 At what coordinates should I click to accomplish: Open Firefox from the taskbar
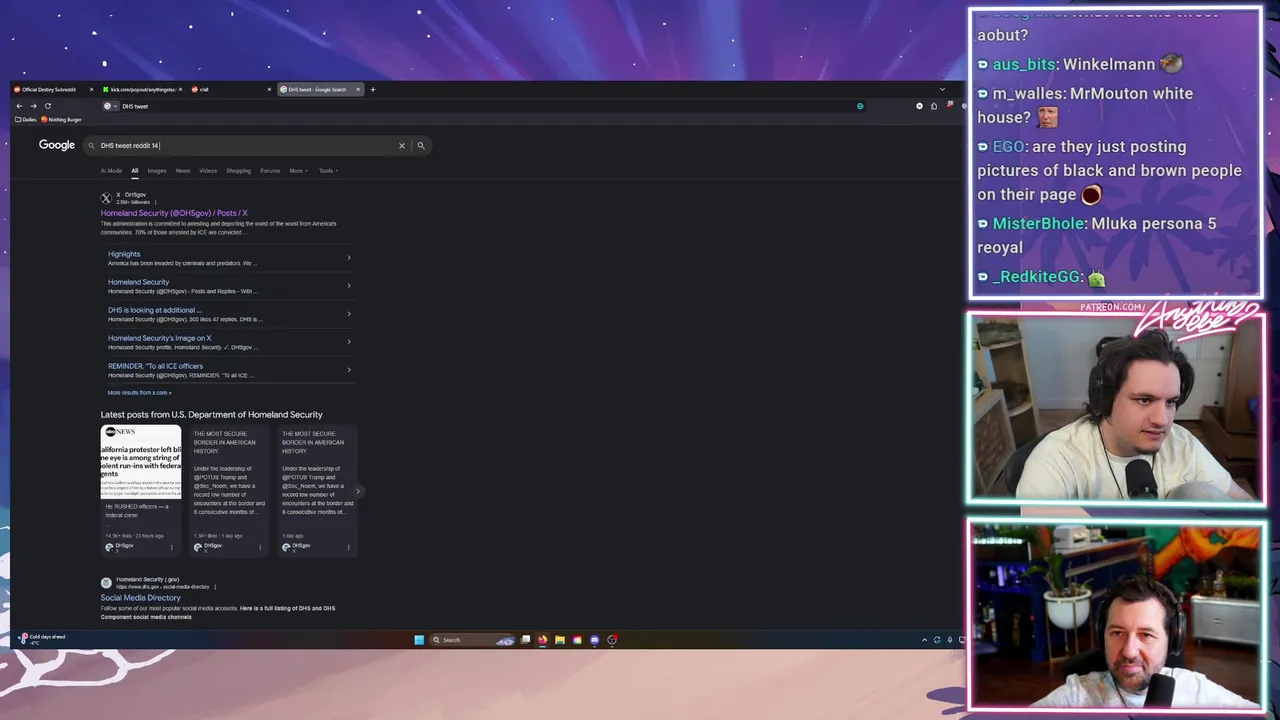pos(542,640)
